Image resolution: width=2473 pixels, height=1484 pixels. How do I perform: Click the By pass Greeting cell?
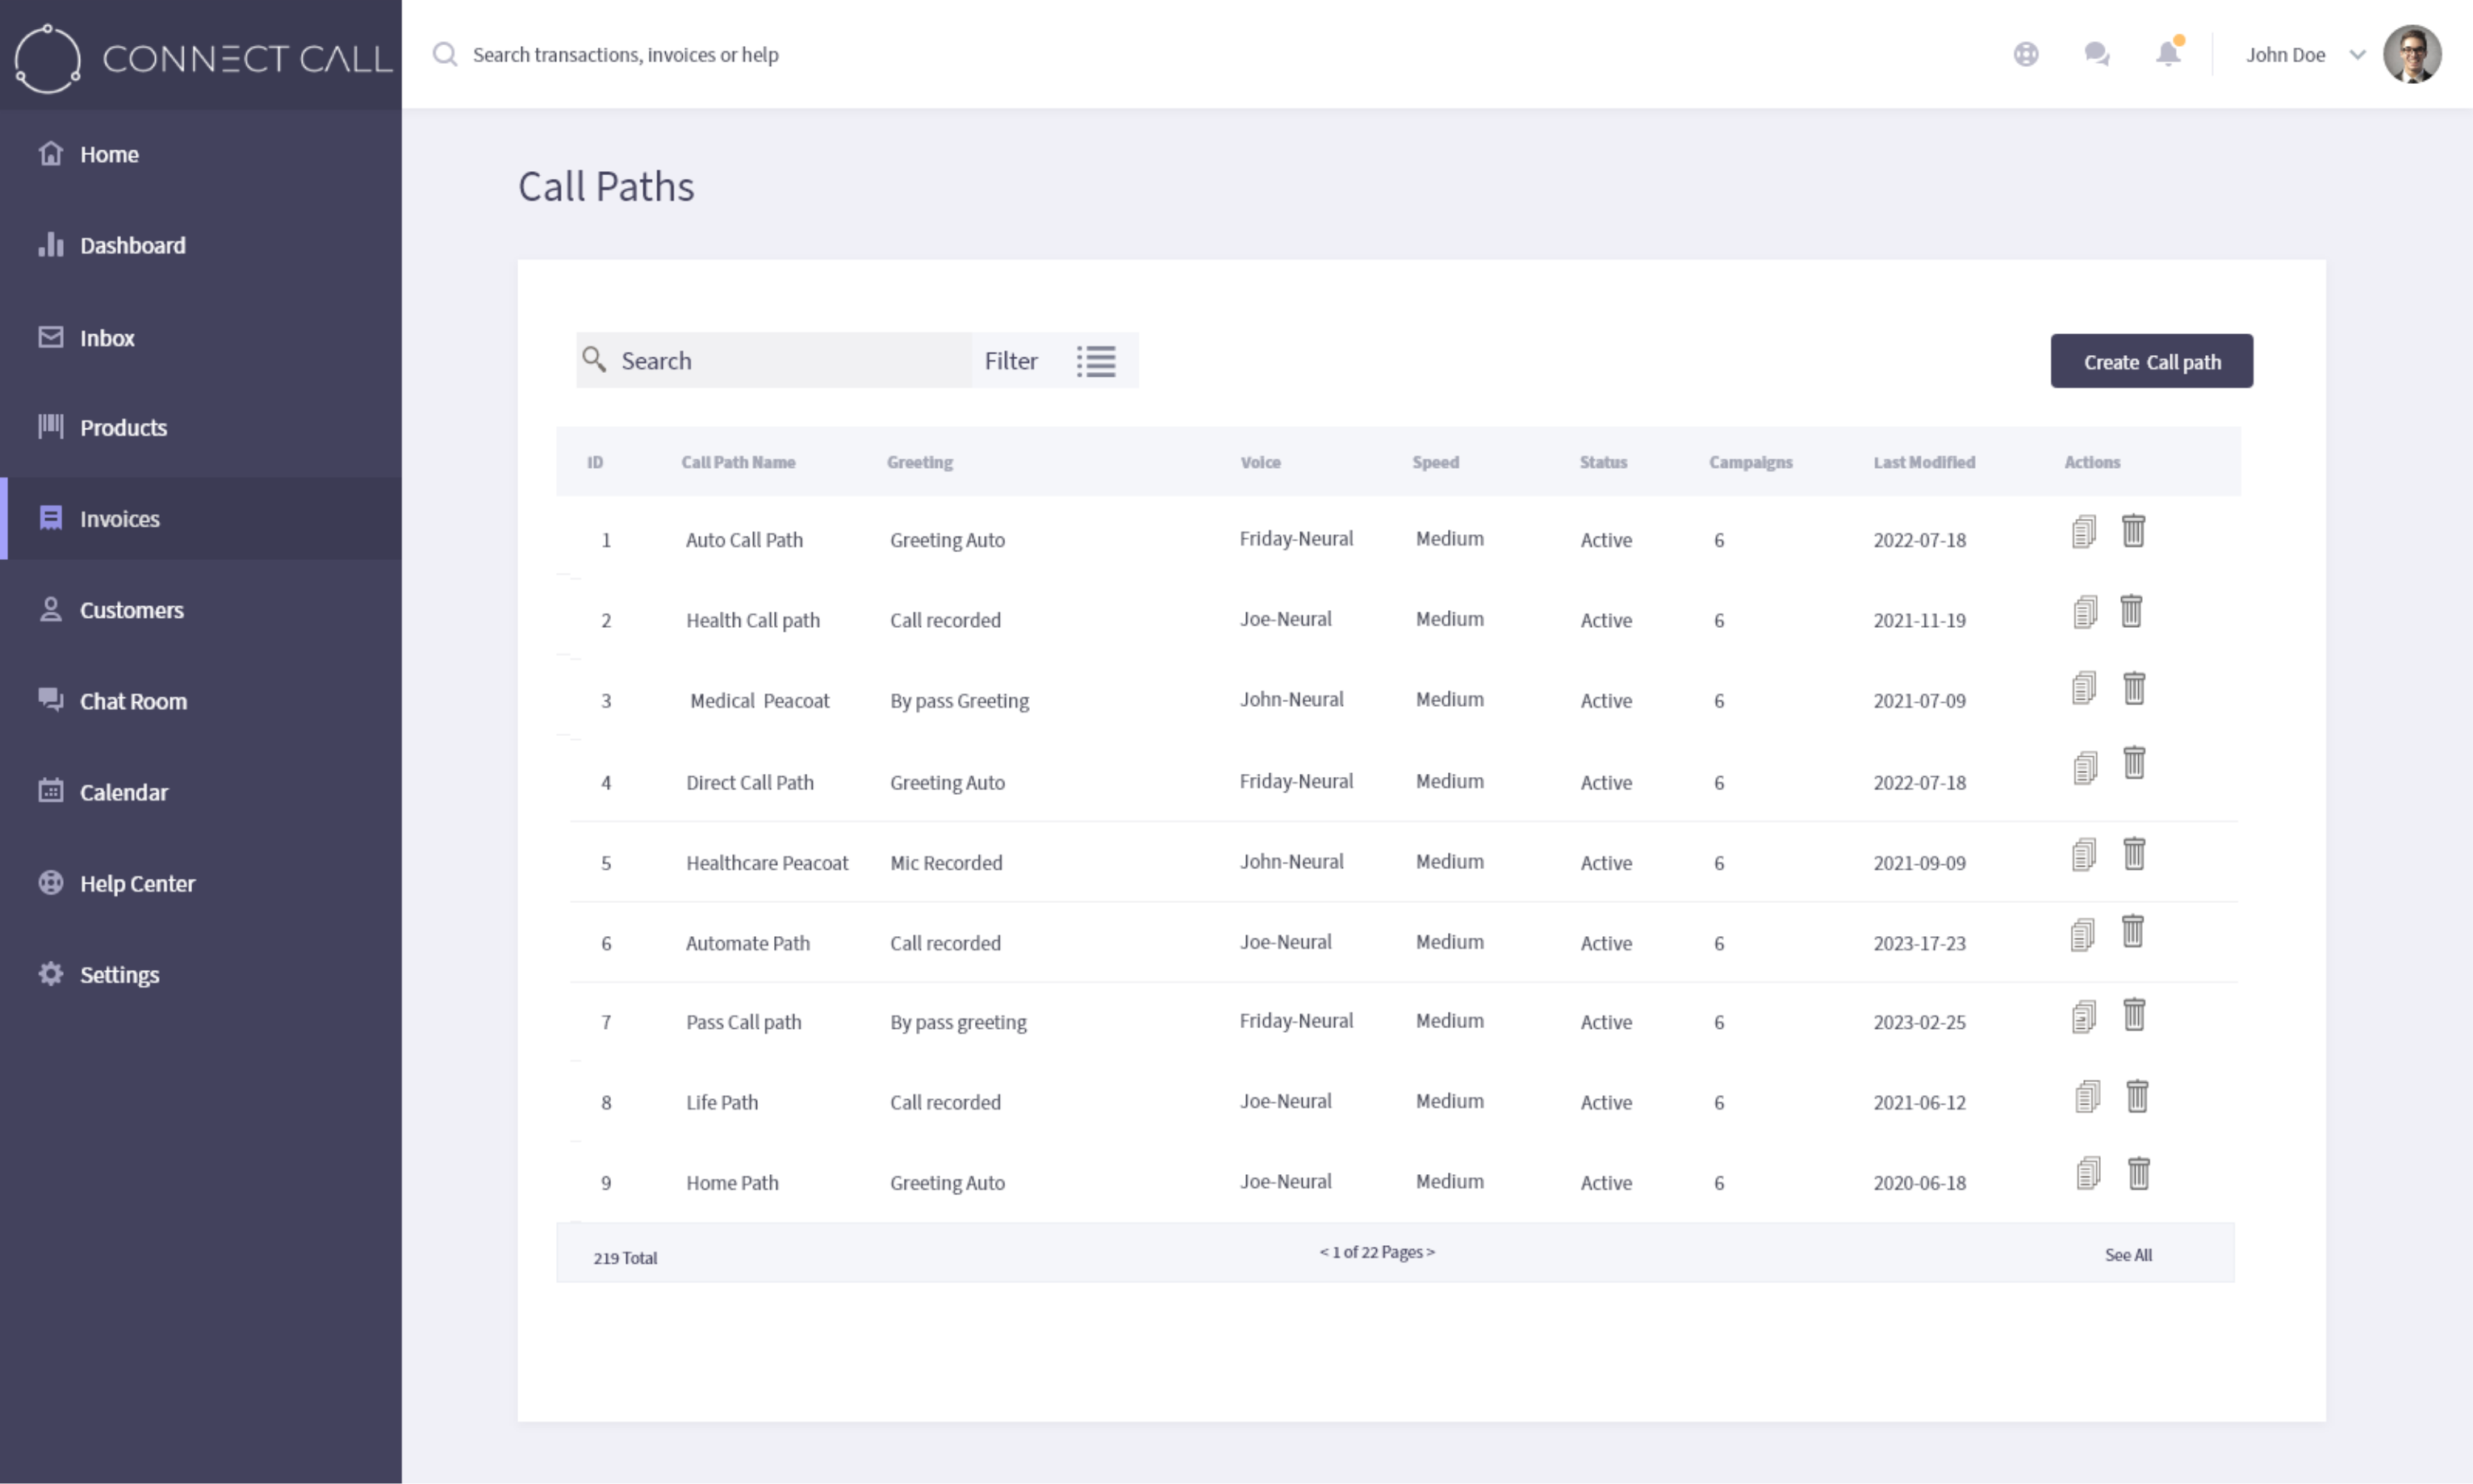(x=959, y=701)
